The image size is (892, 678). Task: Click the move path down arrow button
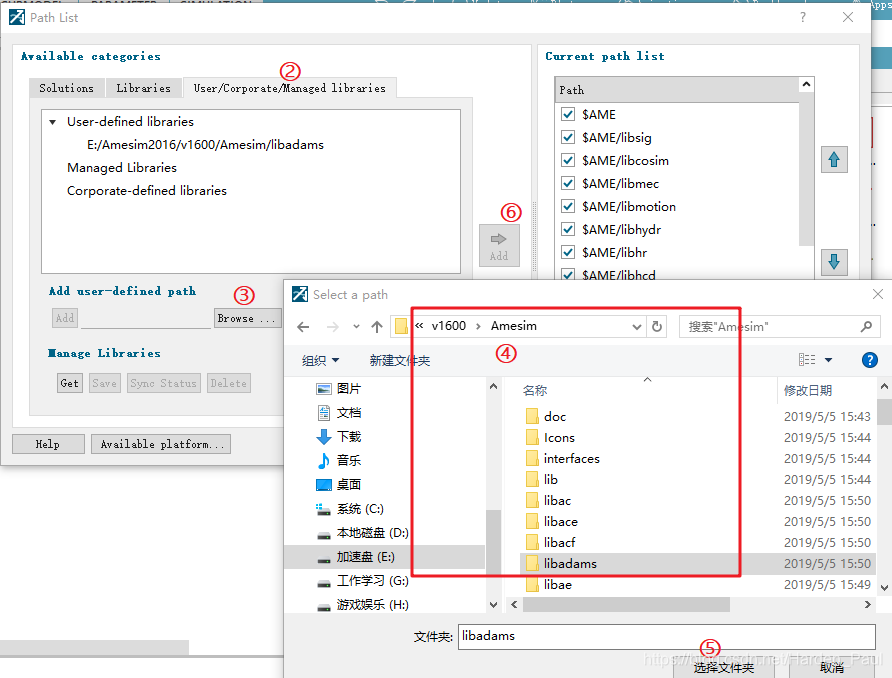pos(834,262)
